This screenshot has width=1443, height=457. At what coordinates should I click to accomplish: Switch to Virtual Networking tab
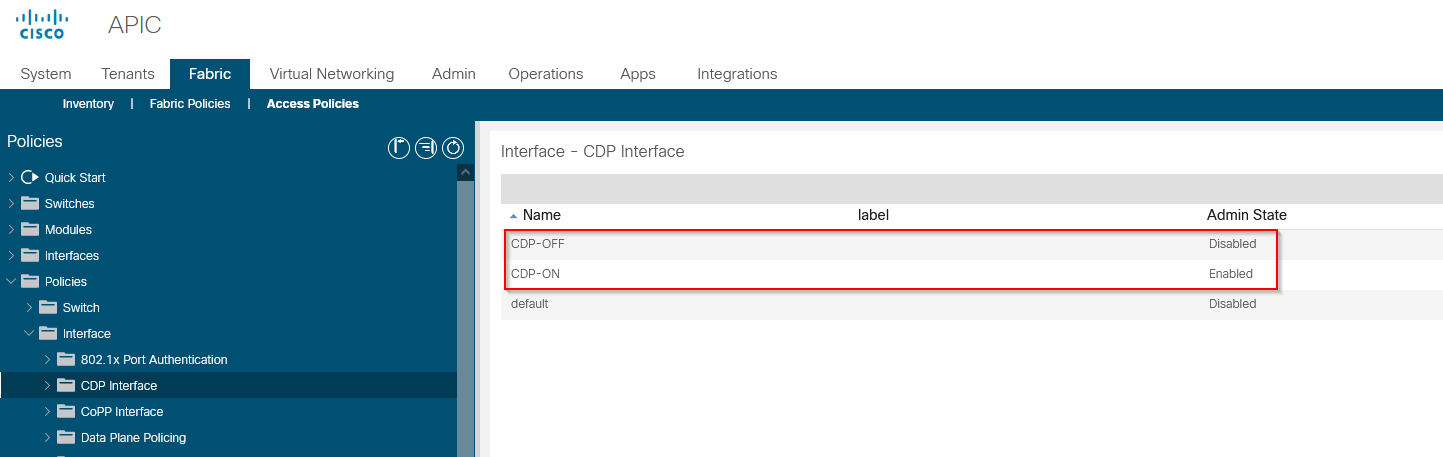332,74
